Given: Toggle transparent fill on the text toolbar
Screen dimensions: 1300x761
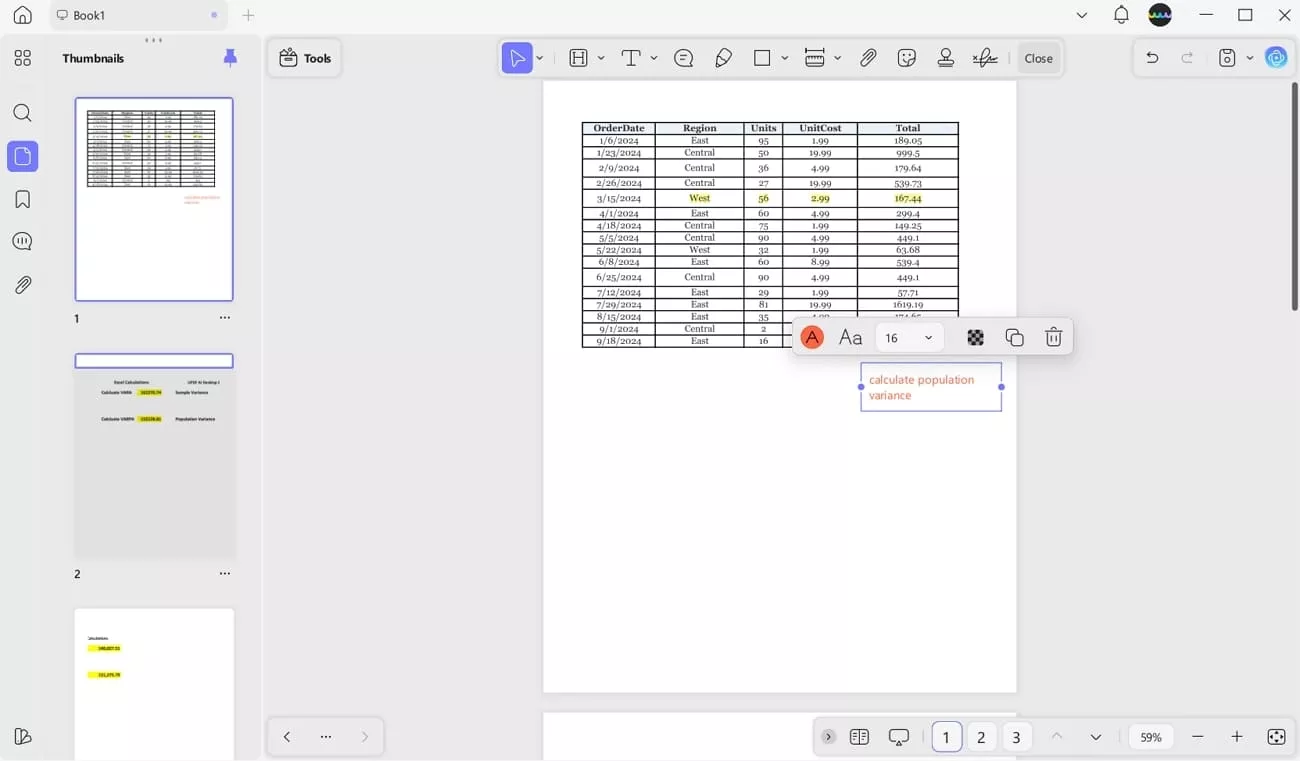Looking at the screenshot, I should (x=975, y=337).
